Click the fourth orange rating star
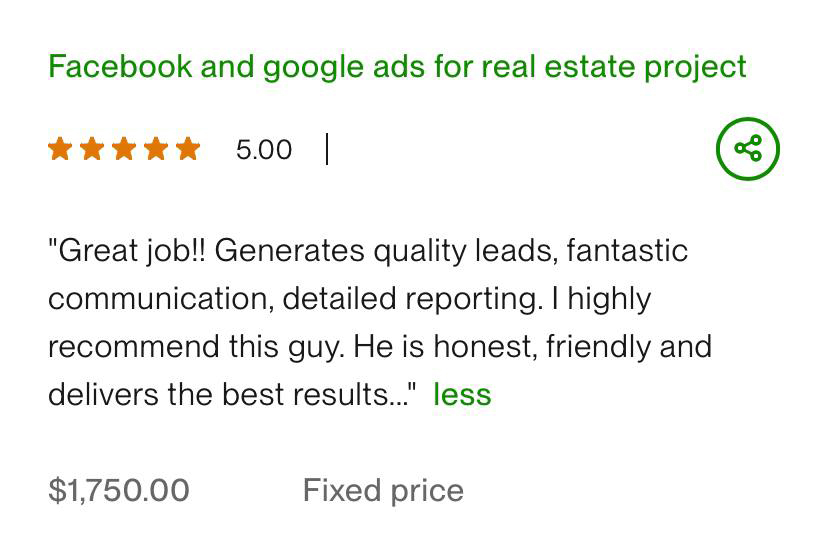 click(156, 149)
